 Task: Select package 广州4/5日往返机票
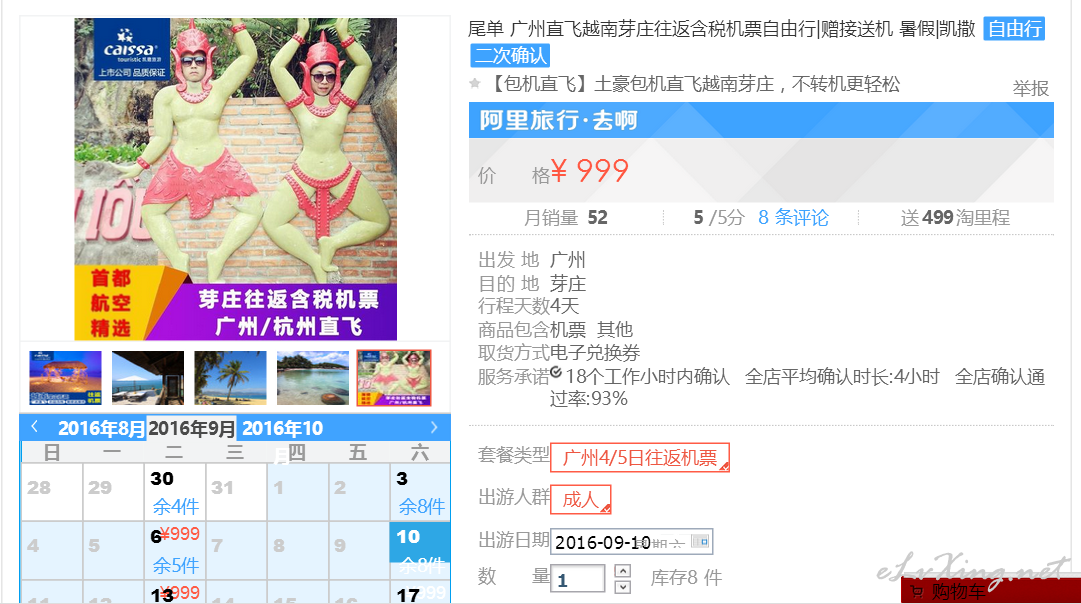(x=640, y=458)
